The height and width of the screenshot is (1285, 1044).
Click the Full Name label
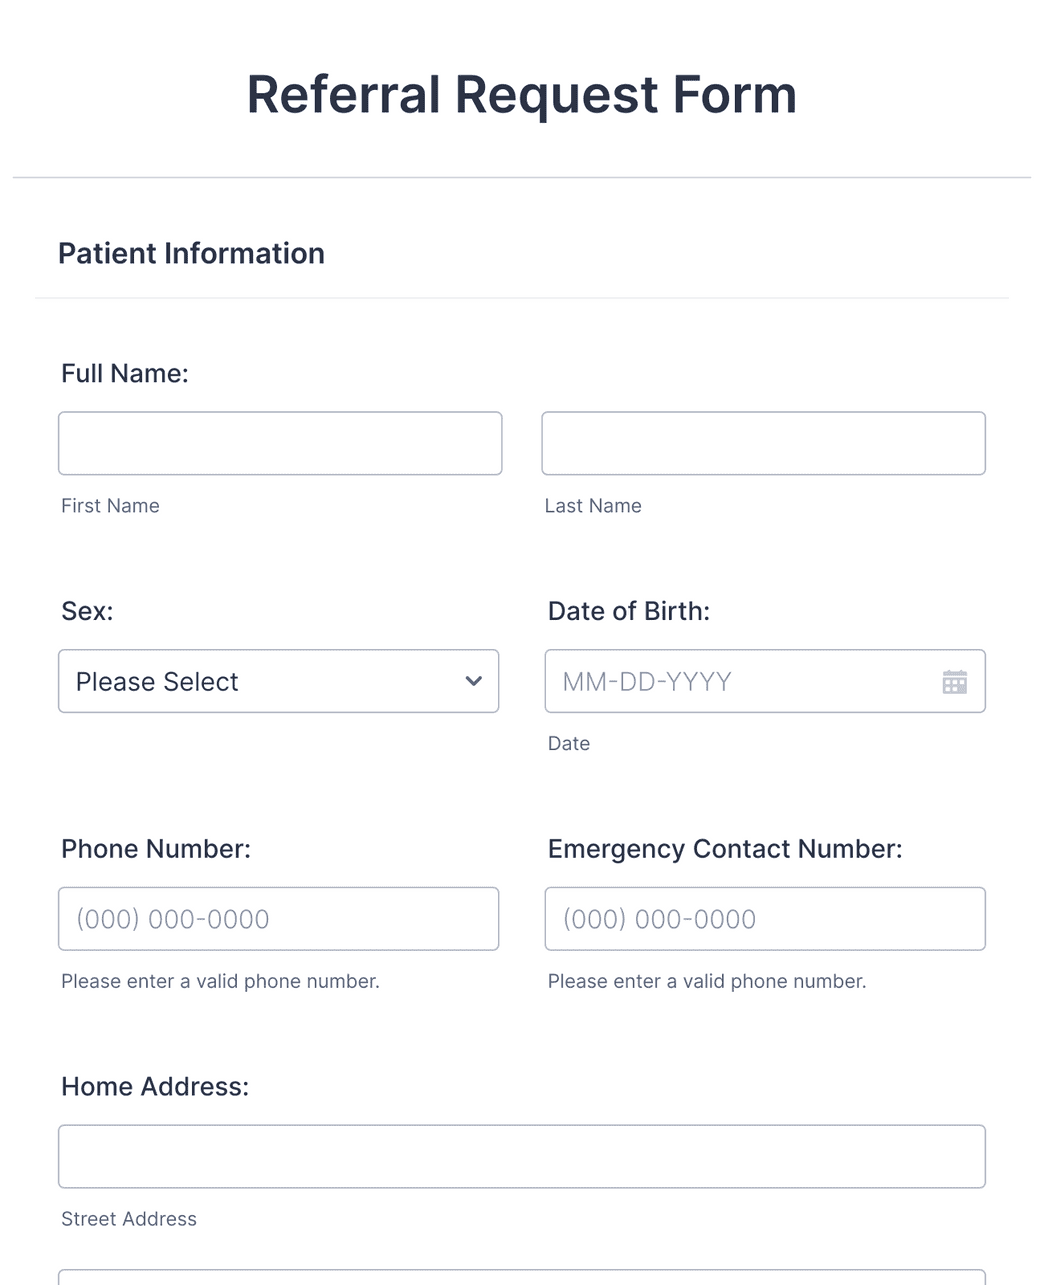click(124, 372)
